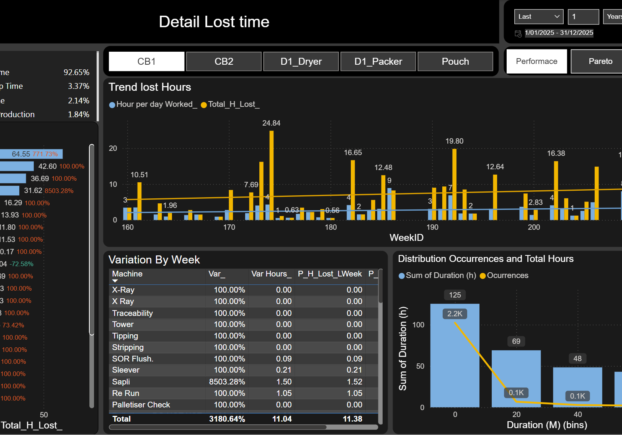
Task: Click the yellow Ocurrences legend marker
Action: pos(482,276)
